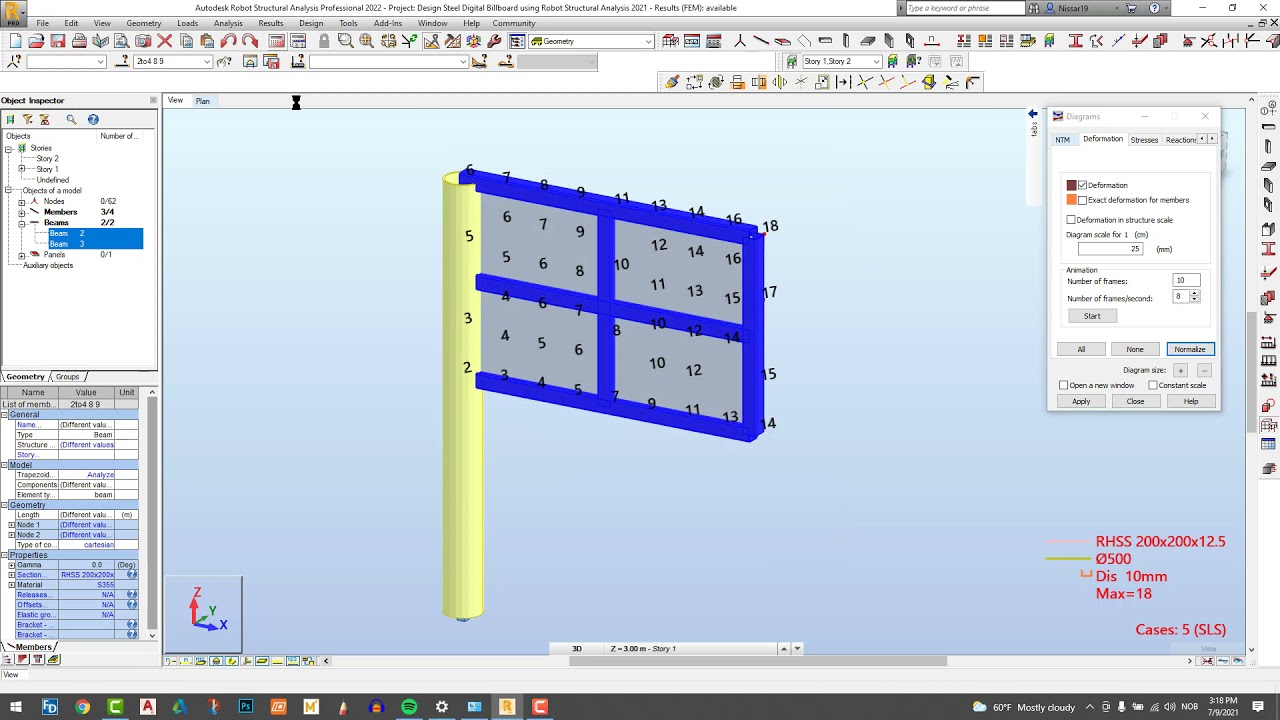
Task: Click Help in the Diagrams dialog
Action: point(1191,401)
